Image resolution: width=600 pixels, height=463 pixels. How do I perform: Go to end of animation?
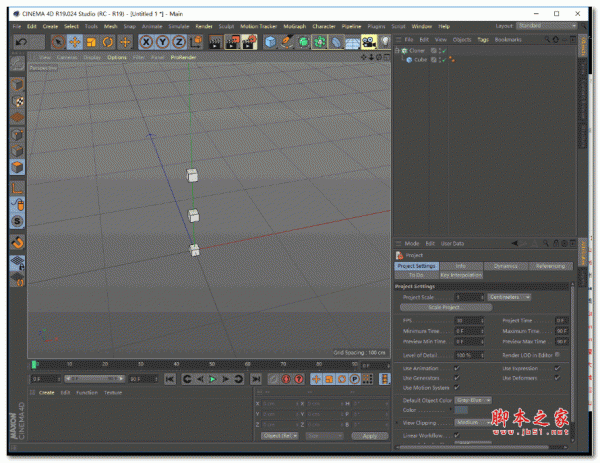pyautogui.click(x=256, y=379)
